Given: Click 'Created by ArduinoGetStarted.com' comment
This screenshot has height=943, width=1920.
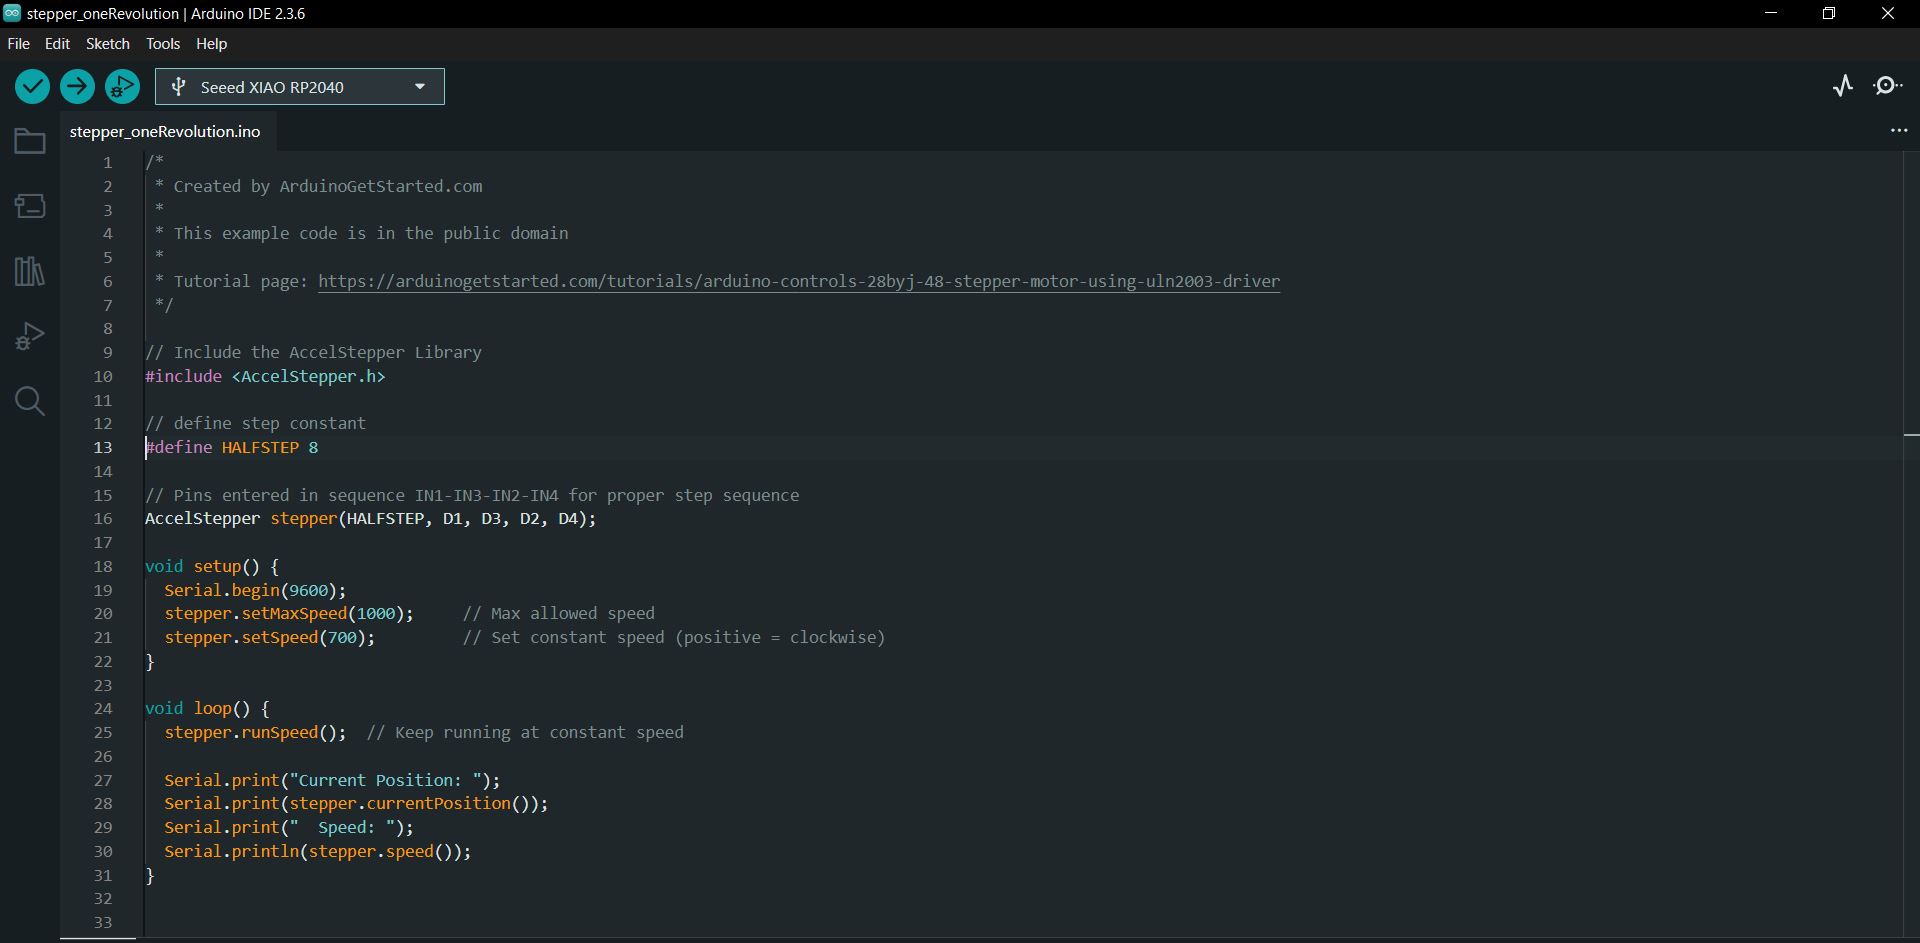Looking at the screenshot, I should tap(328, 186).
